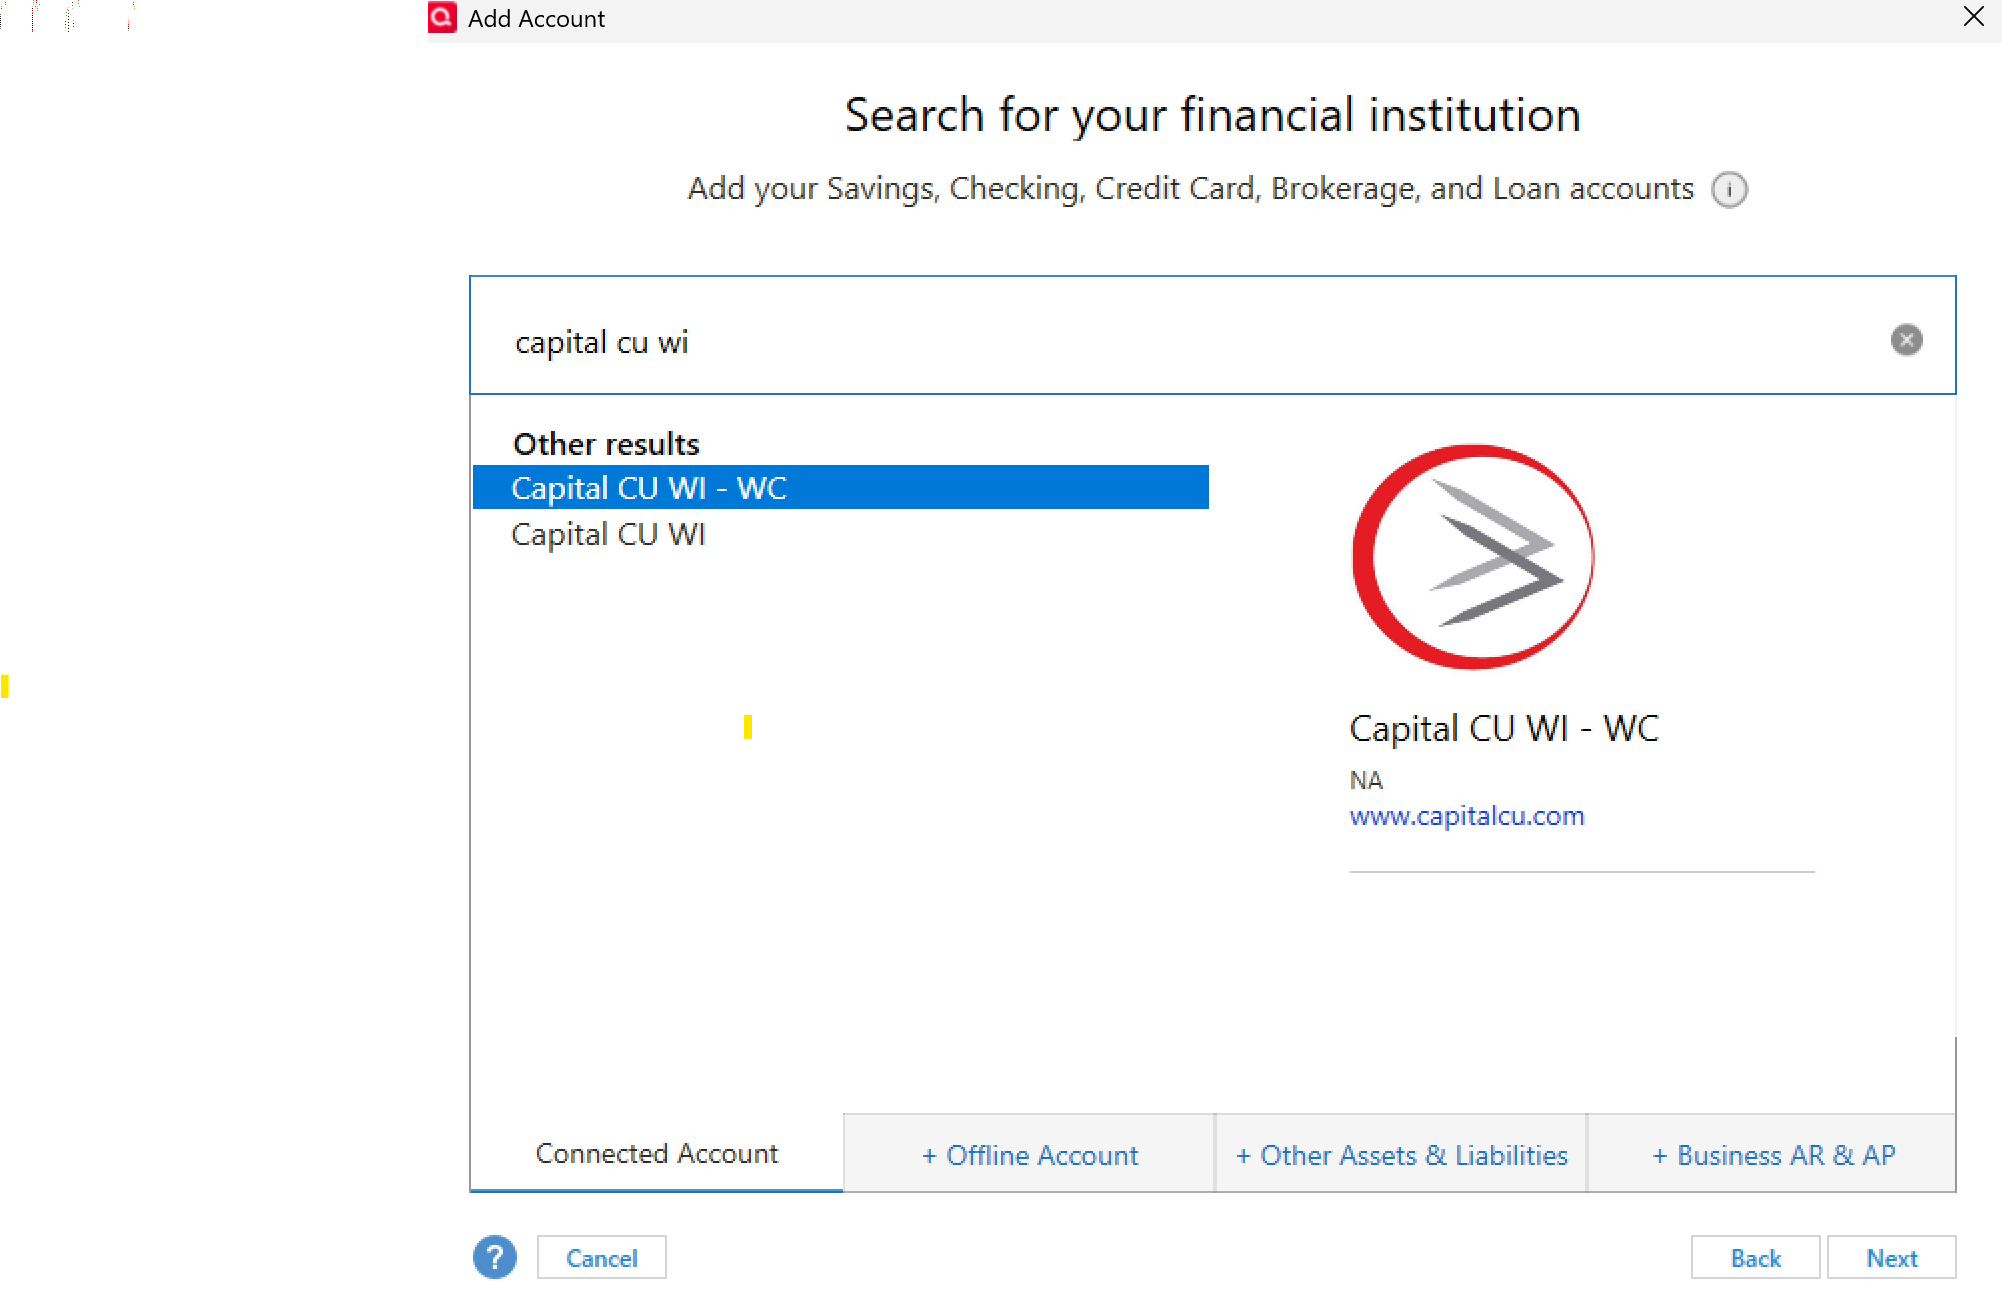The image size is (2002, 1316).
Task: Go back with the Back button
Action: [x=1755, y=1258]
